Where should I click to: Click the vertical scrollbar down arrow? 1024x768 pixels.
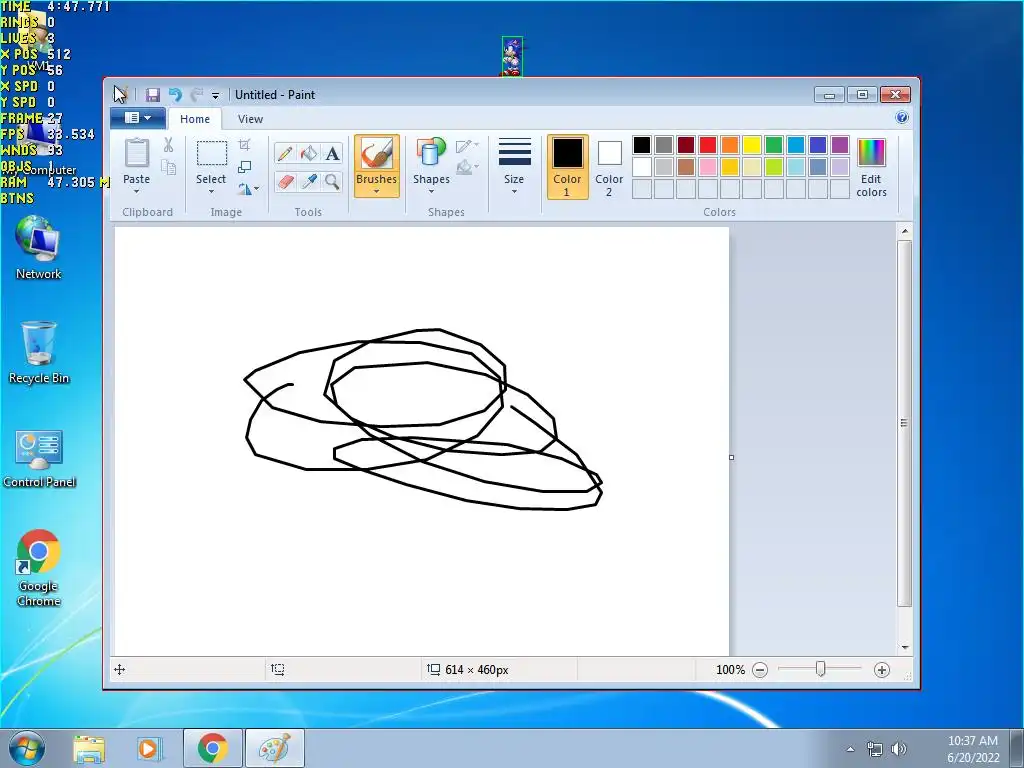[904, 647]
